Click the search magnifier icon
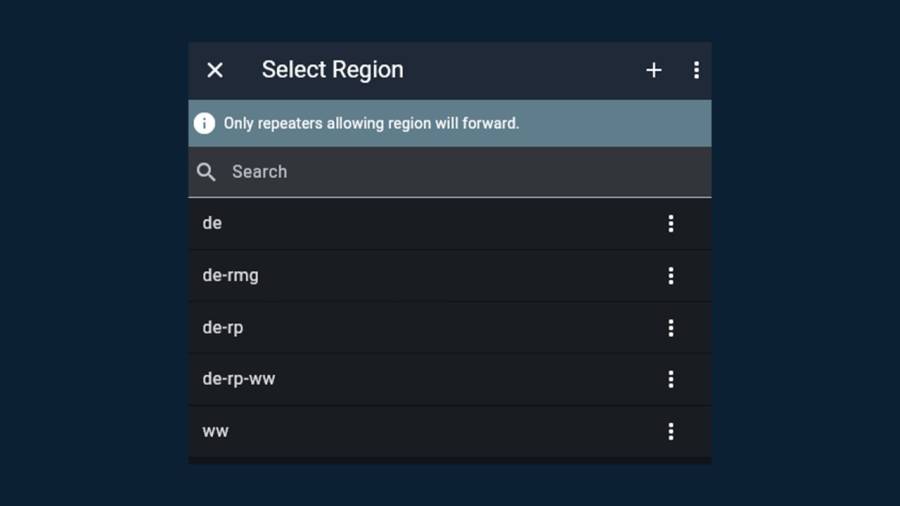The image size is (900, 506). 206,172
